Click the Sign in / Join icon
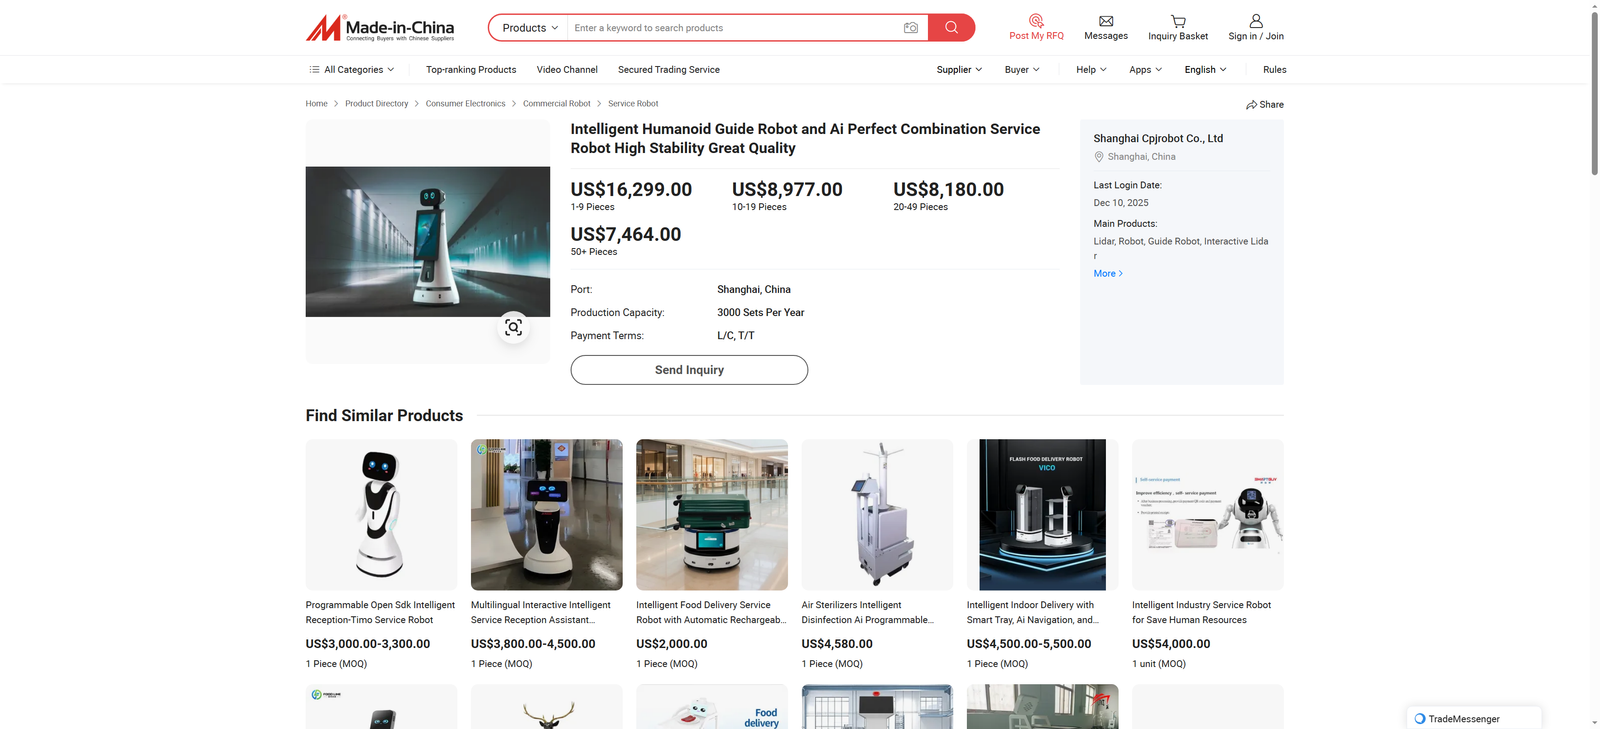 tap(1256, 21)
